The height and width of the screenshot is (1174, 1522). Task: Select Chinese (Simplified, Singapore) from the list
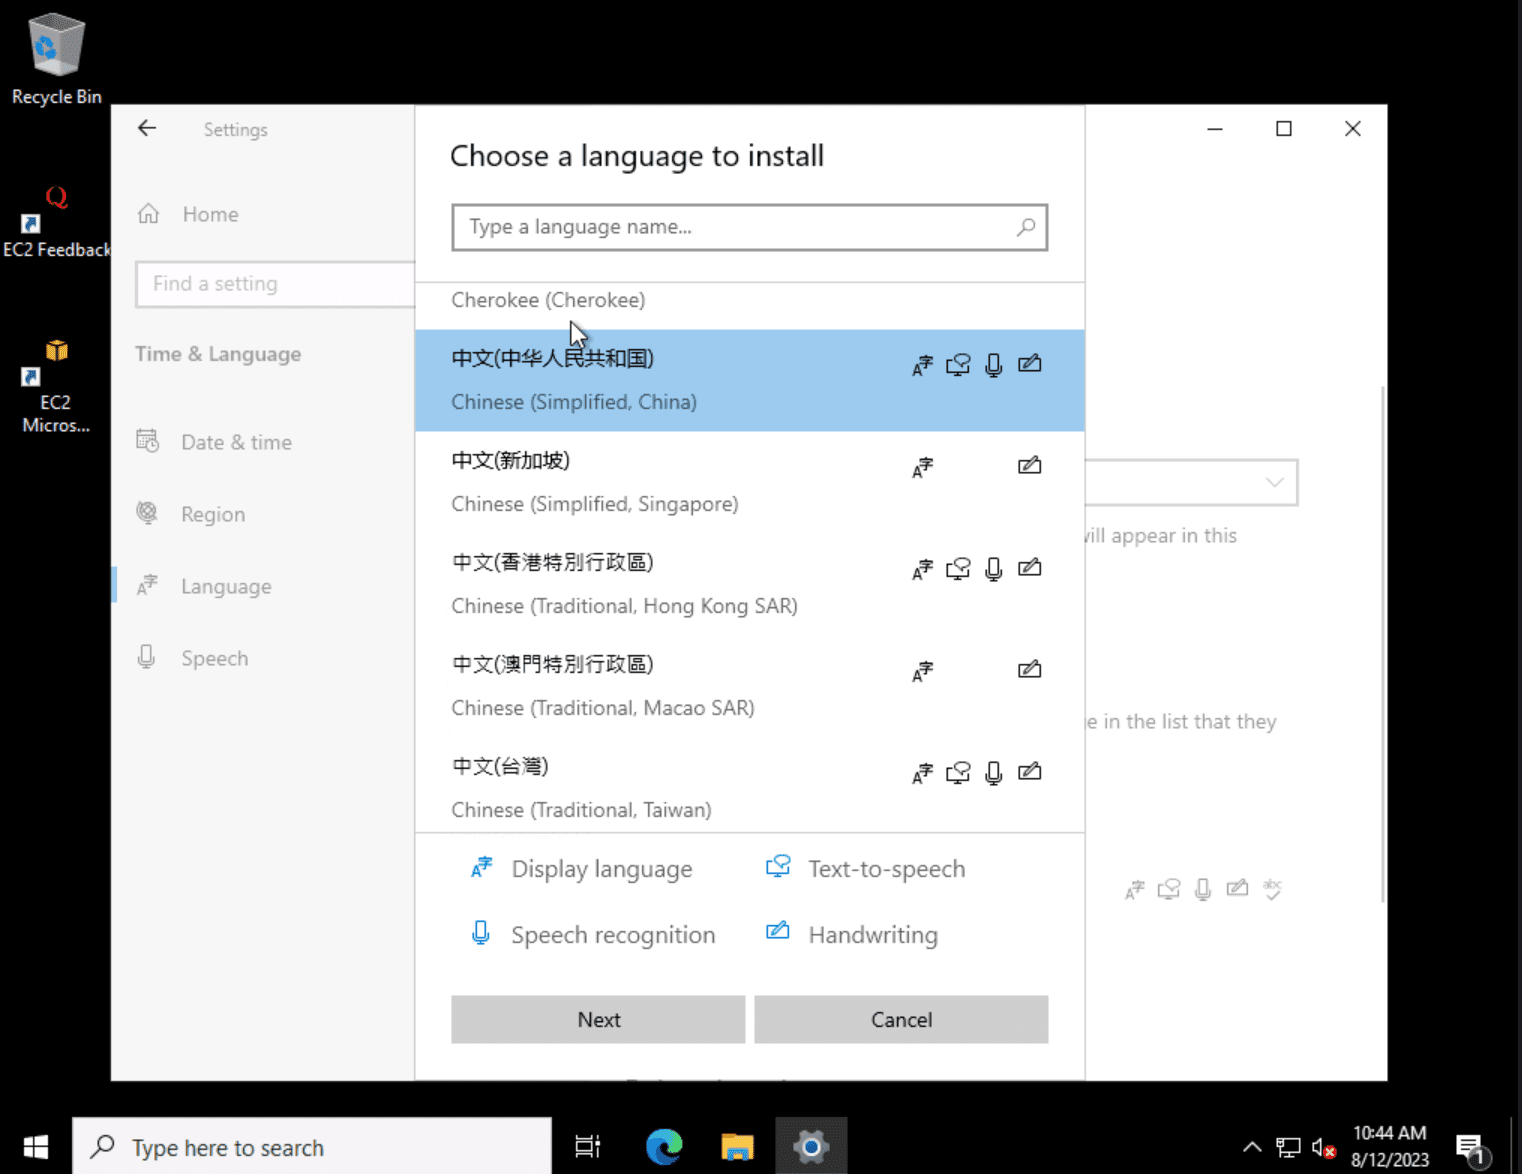594,481
